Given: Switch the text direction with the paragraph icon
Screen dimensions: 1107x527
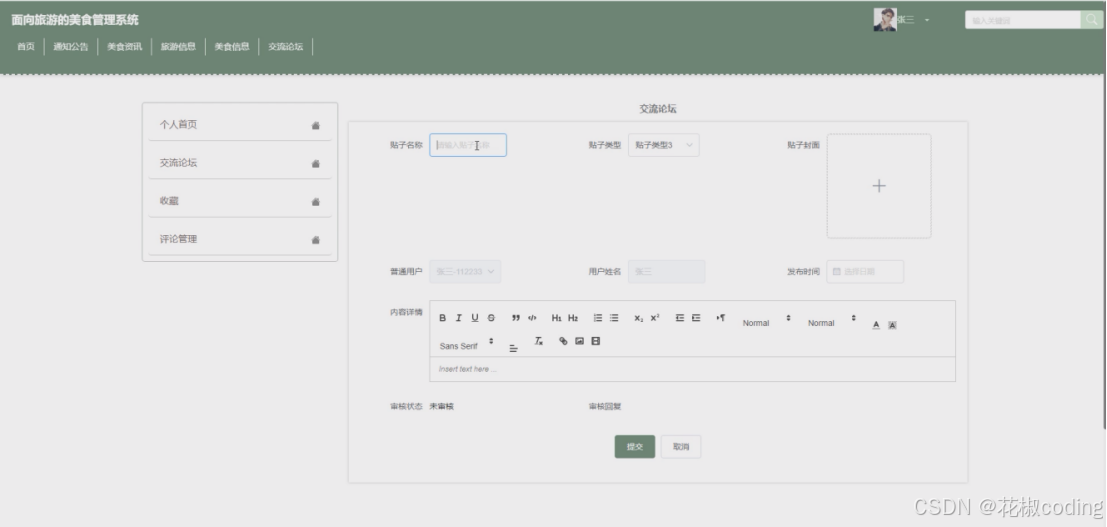Looking at the screenshot, I should point(721,318).
